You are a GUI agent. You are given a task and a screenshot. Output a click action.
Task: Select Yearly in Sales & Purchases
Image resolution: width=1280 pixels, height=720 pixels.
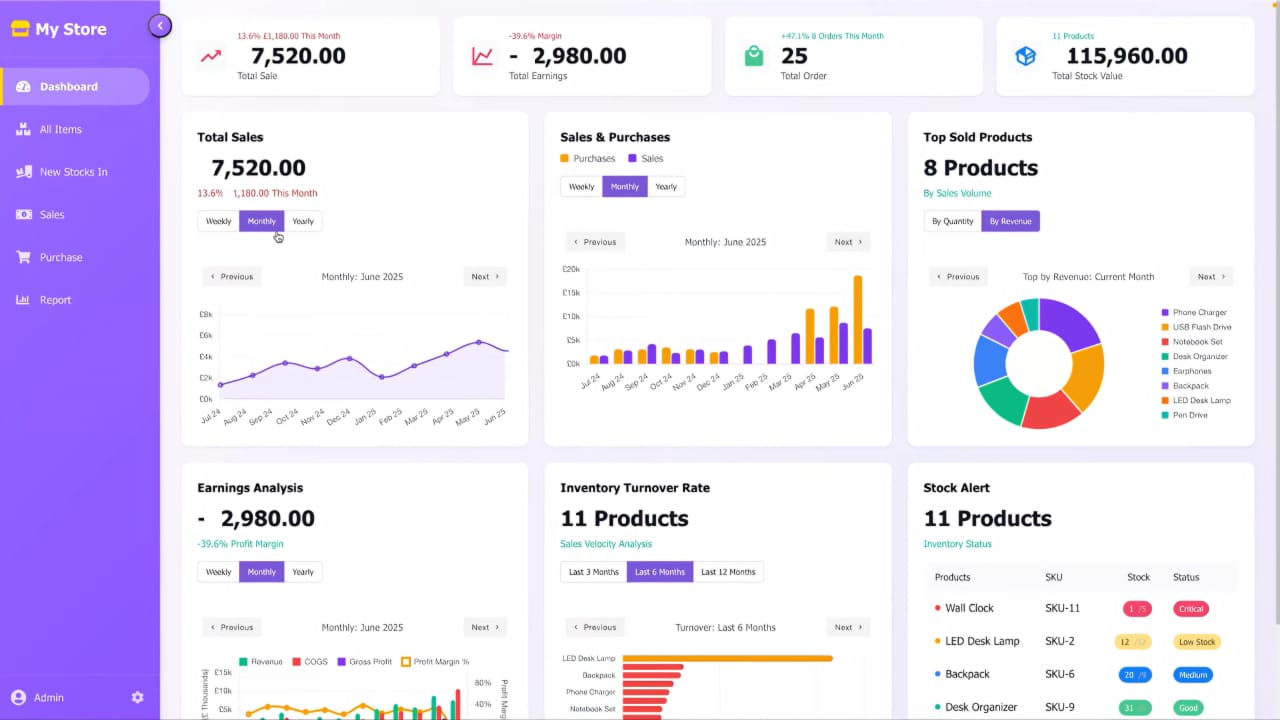tap(666, 187)
